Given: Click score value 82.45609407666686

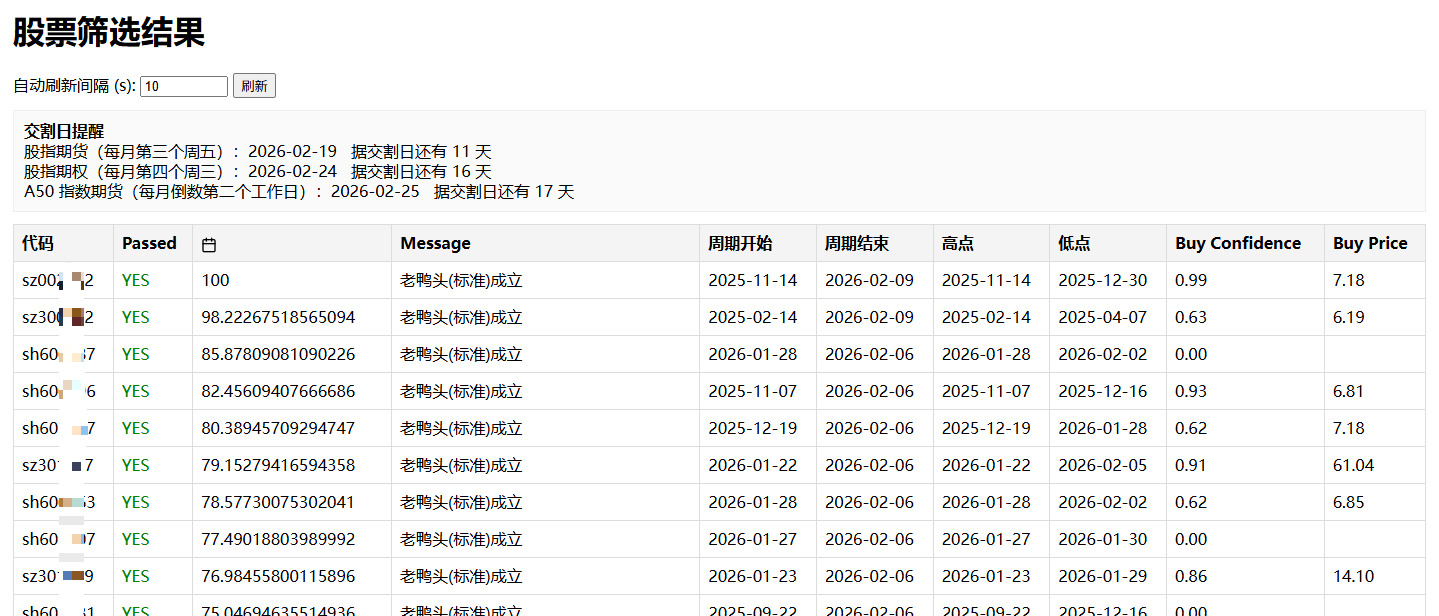Looking at the screenshot, I should click(278, 391).
